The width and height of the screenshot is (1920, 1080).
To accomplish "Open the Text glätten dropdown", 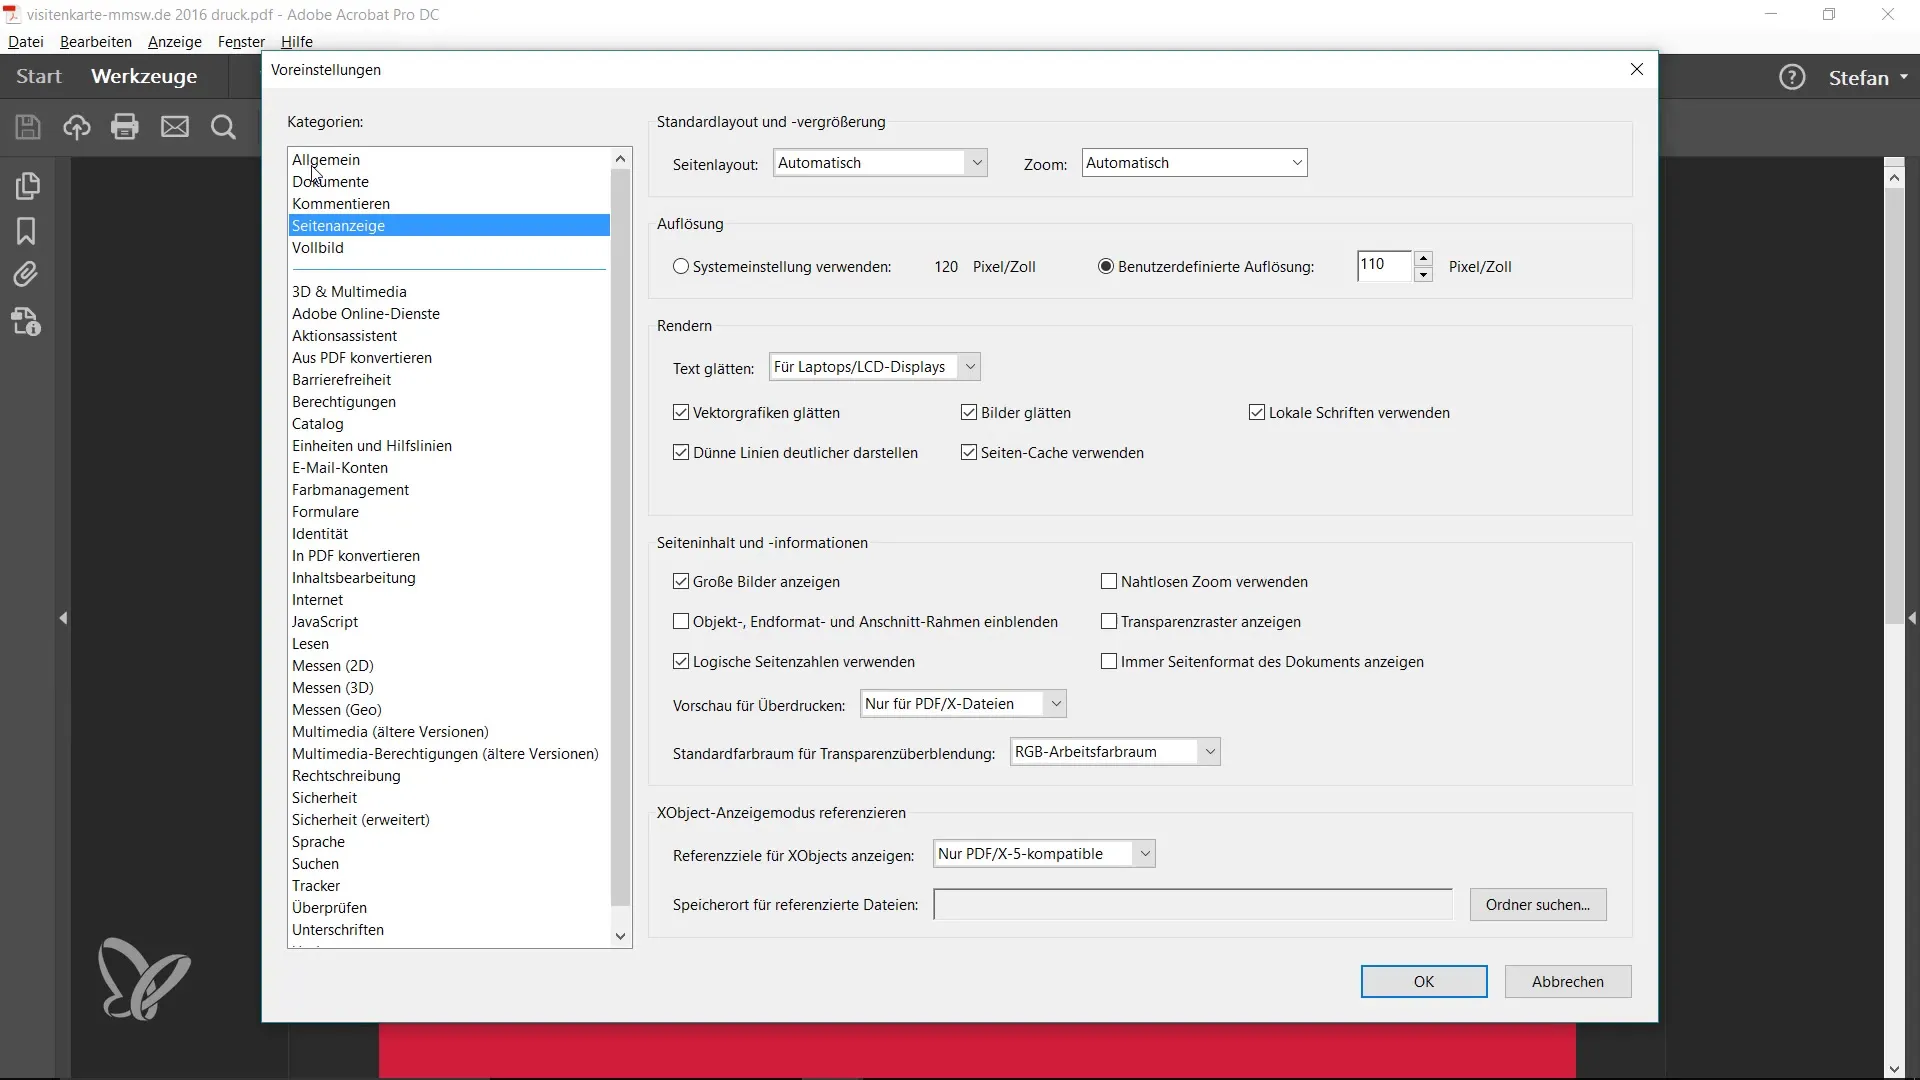I will point(875,367).
